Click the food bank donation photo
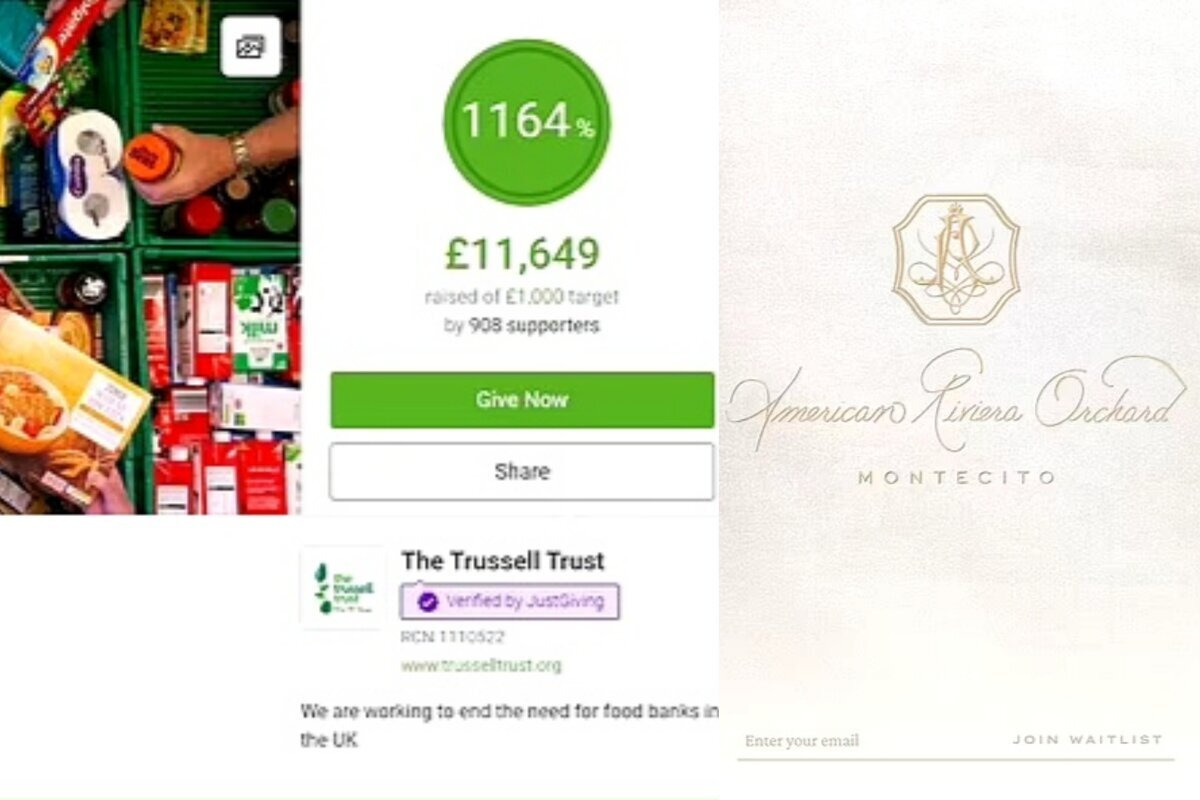 tap(150, 257)
